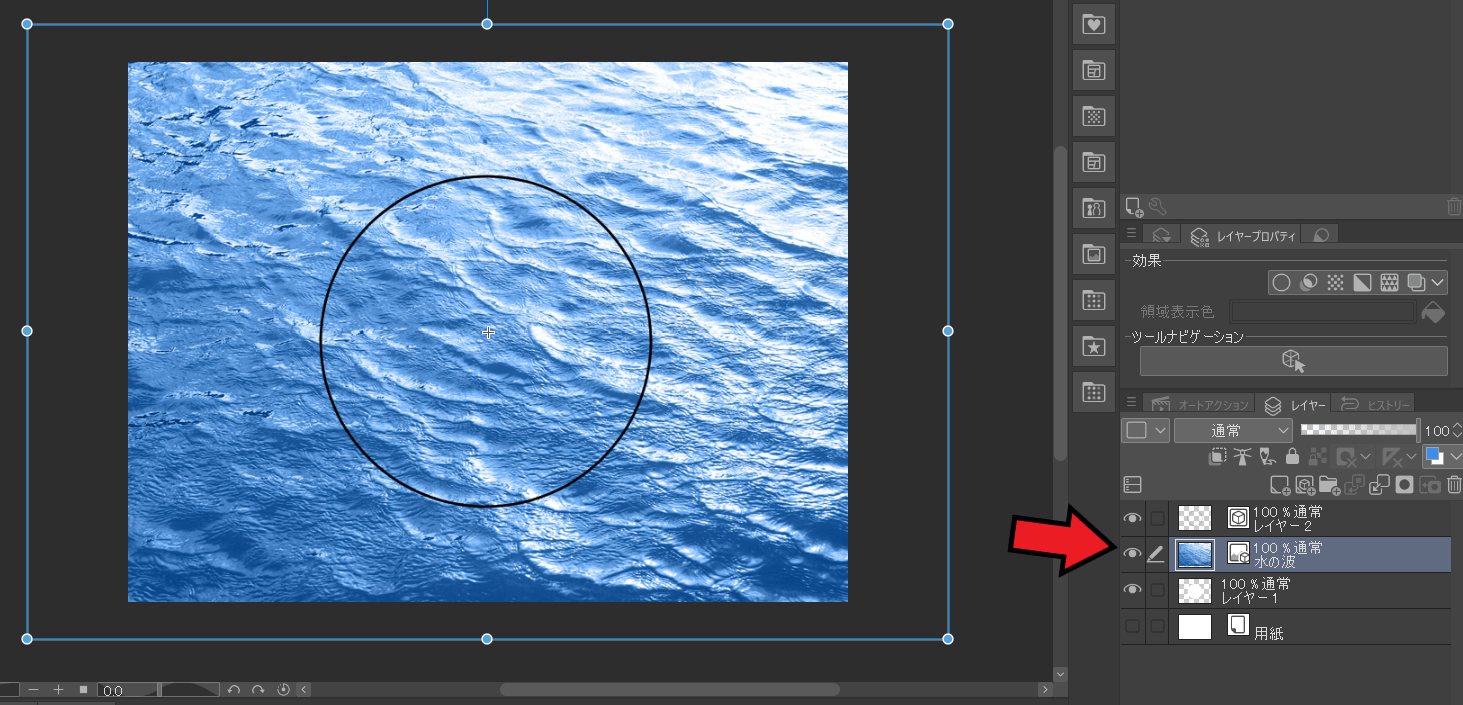Image resolution: width=1463 pixels, height=705 pixels.
Task: Click the ツールナビゲーション object tool button
Action: [1293, 361]
